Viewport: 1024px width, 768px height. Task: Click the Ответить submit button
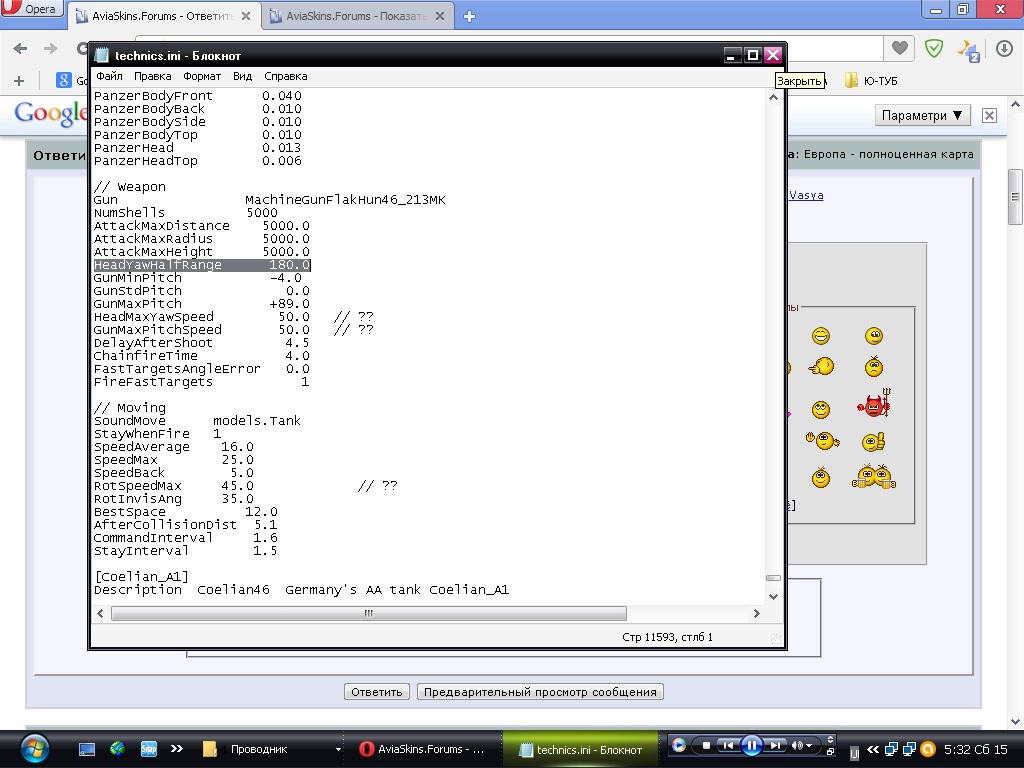[x=377, y=692]
